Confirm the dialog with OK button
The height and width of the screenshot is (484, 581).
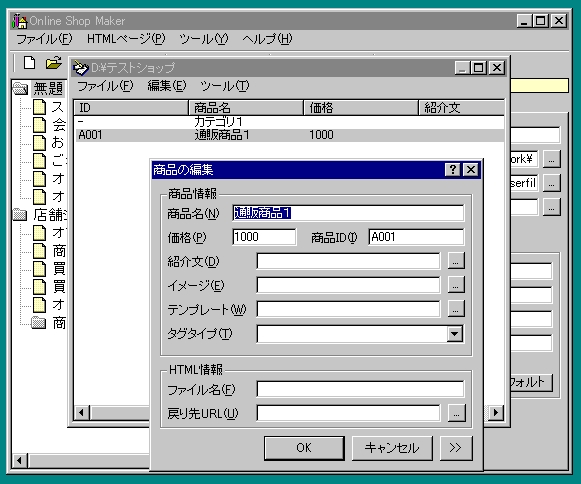click(304, 448)
